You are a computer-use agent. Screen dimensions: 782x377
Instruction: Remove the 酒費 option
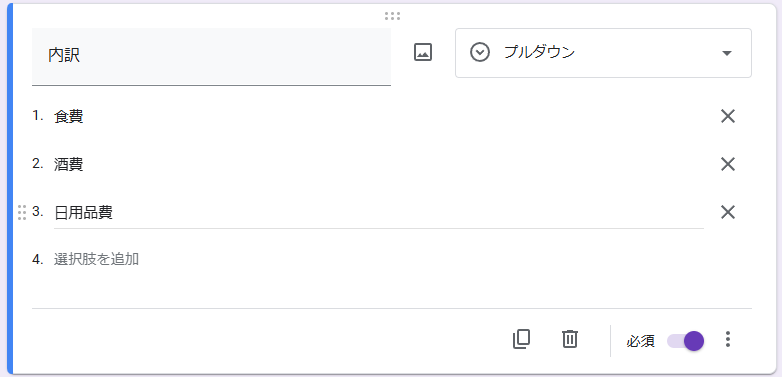(728, 164)
